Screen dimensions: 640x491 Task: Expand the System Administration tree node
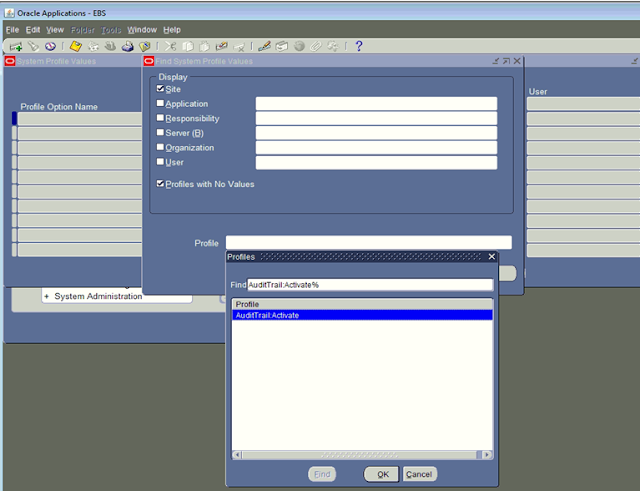click(x=46, y=297)
